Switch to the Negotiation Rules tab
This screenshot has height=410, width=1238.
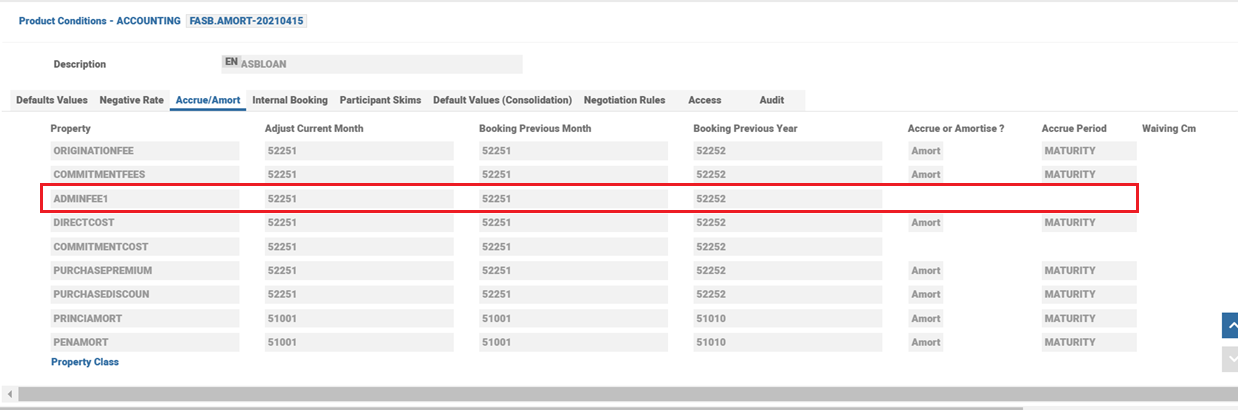tap(624, 100)
